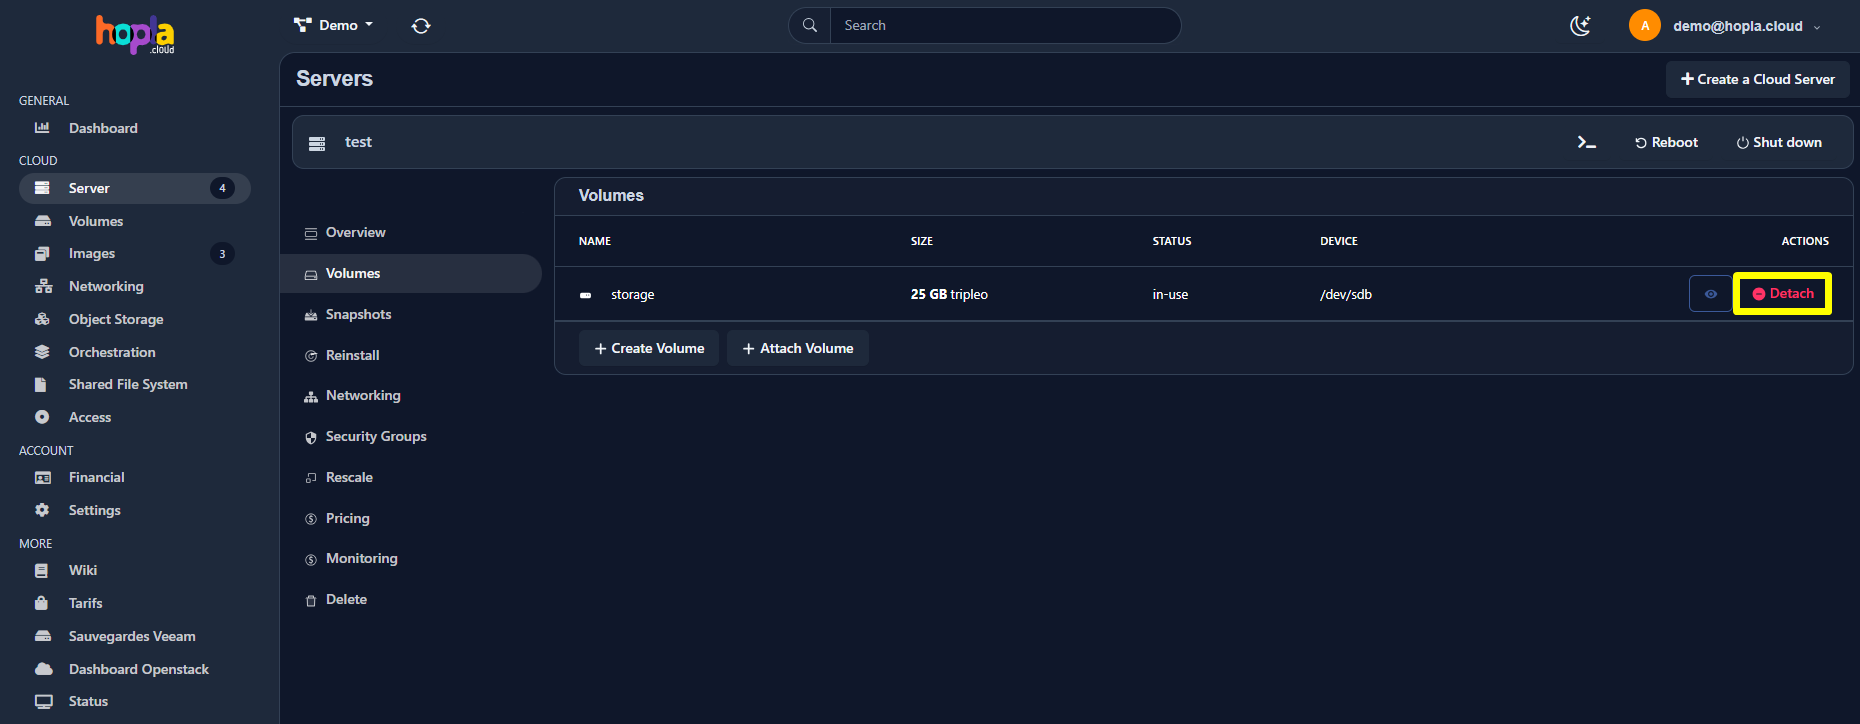Click the Images count badge 3
Screen dimensions: 1860x724
(x=222, y=254)
